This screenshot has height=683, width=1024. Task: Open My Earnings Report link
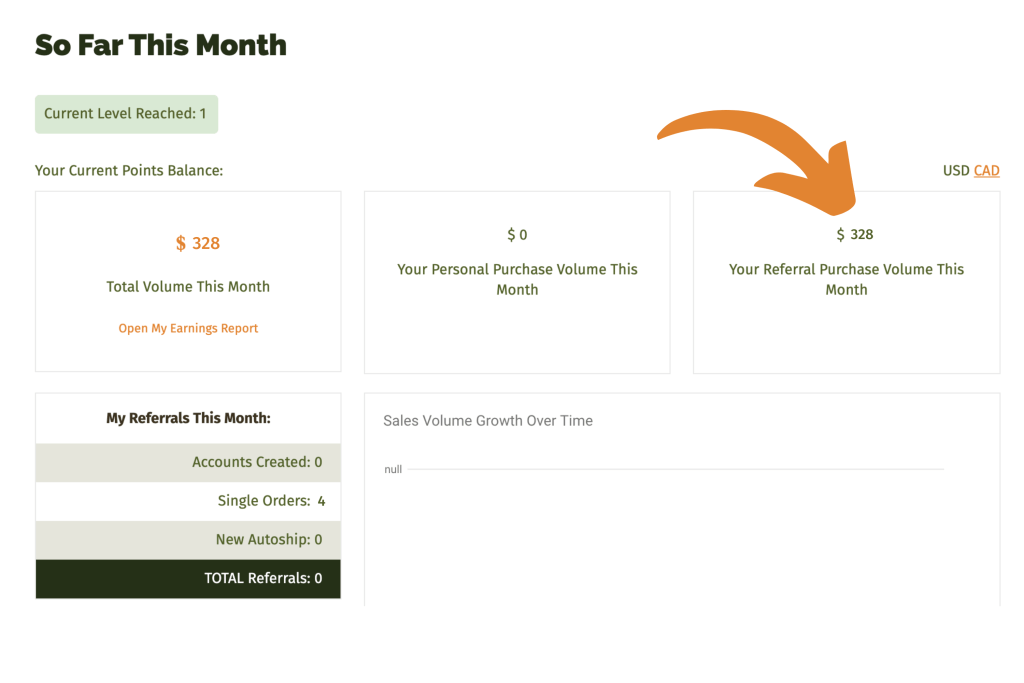[188, 328]
